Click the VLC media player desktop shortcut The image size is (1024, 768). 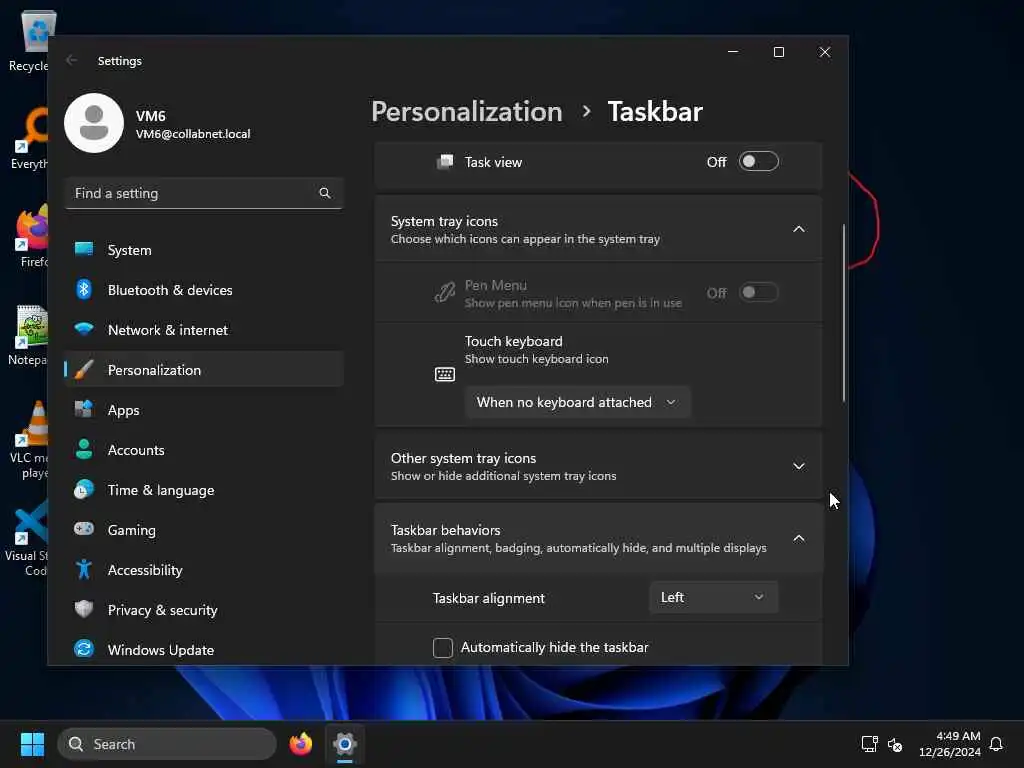click(x=29, y=440)
